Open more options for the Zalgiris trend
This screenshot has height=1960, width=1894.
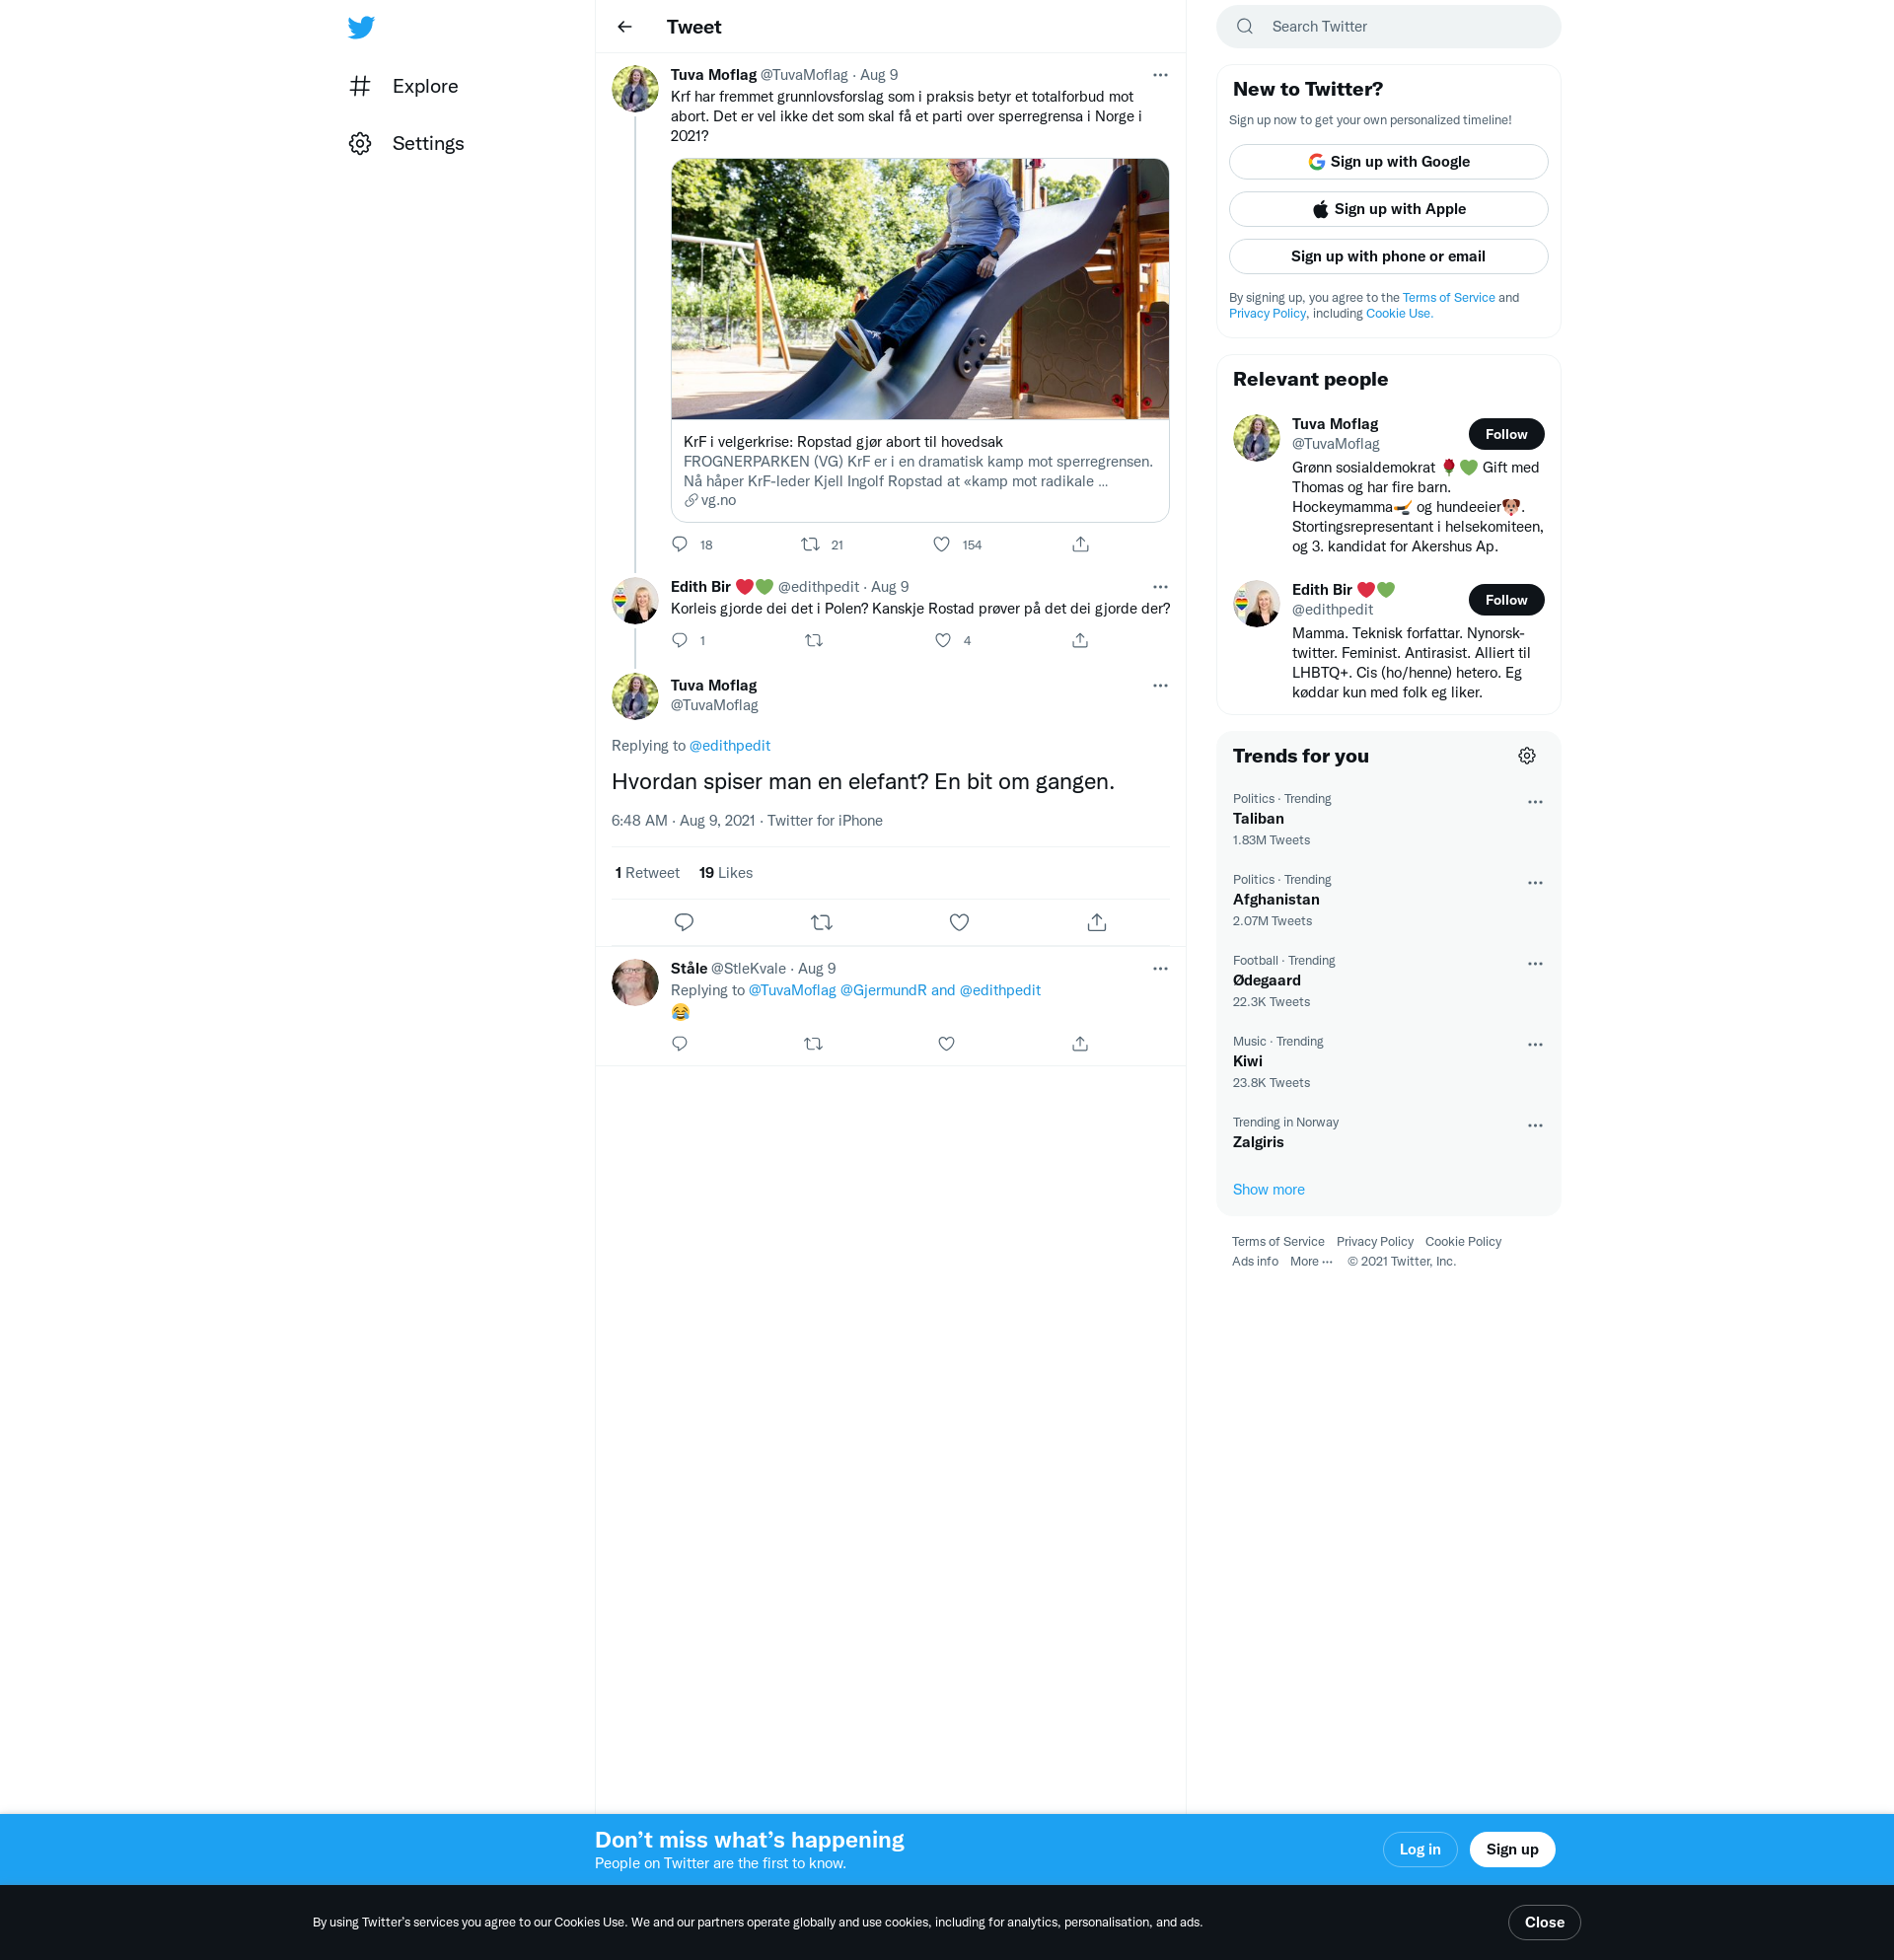(1535, 1126)
